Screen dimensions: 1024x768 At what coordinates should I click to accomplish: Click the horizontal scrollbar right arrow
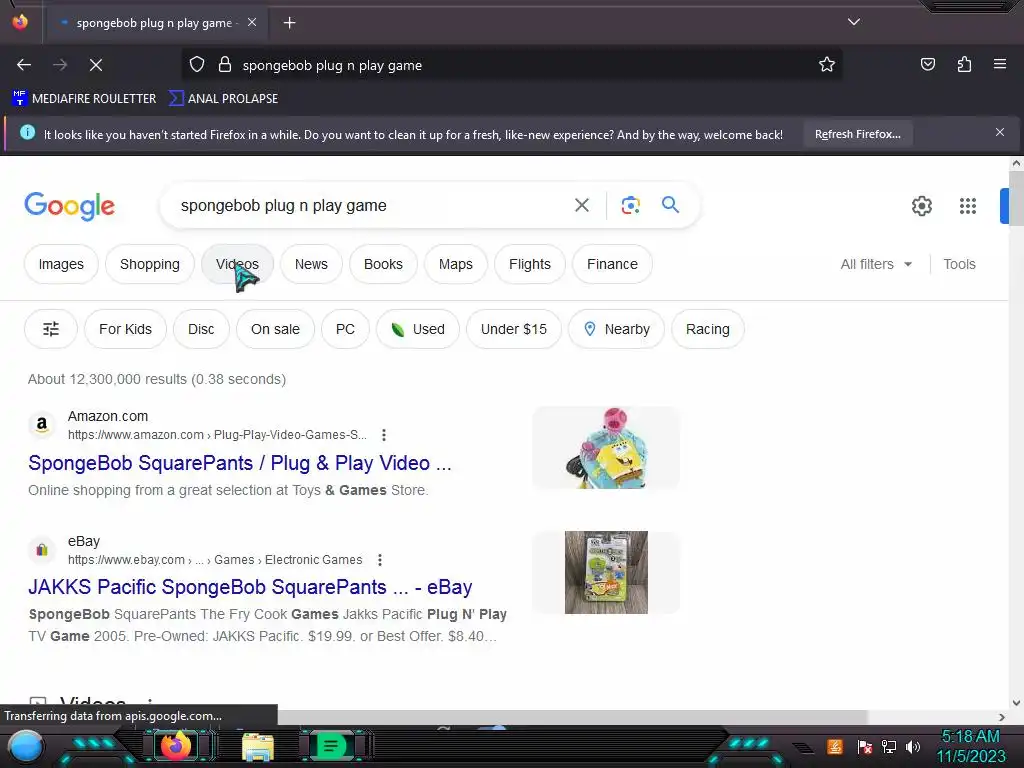click(1002, 717)
